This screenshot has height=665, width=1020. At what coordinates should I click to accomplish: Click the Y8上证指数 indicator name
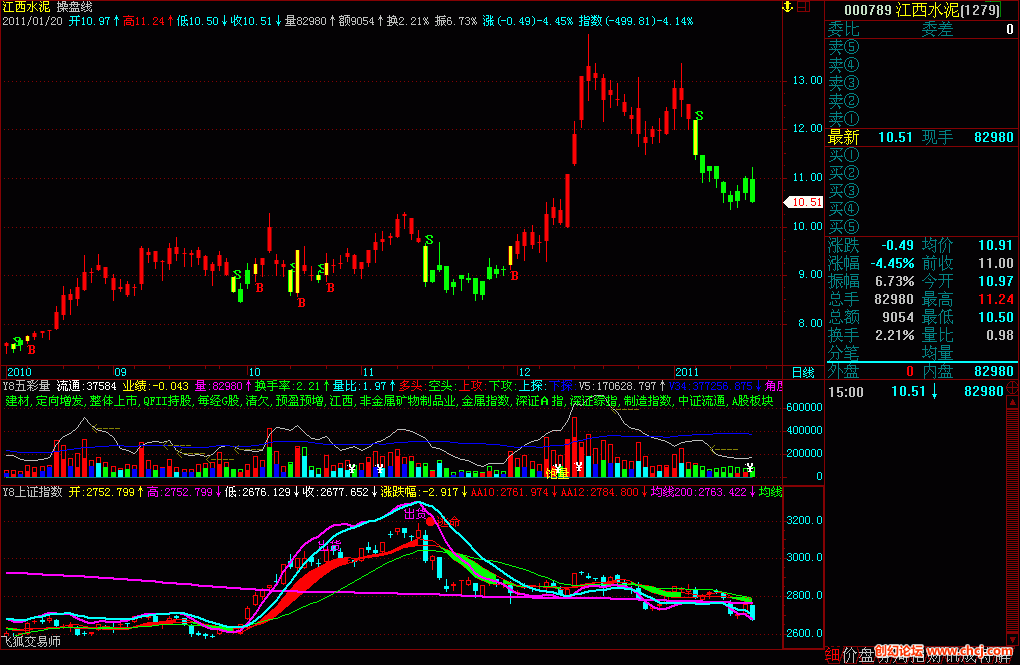click(33, 492)
